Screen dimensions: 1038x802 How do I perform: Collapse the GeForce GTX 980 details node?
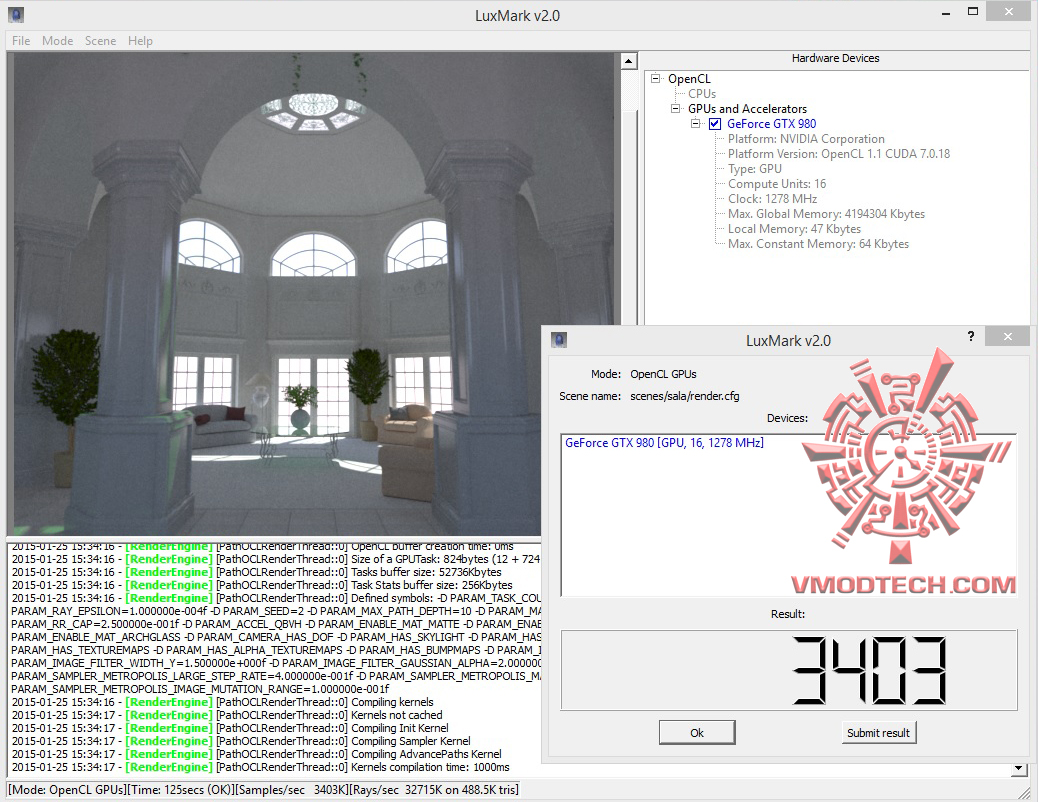click(x=695, y=124)
